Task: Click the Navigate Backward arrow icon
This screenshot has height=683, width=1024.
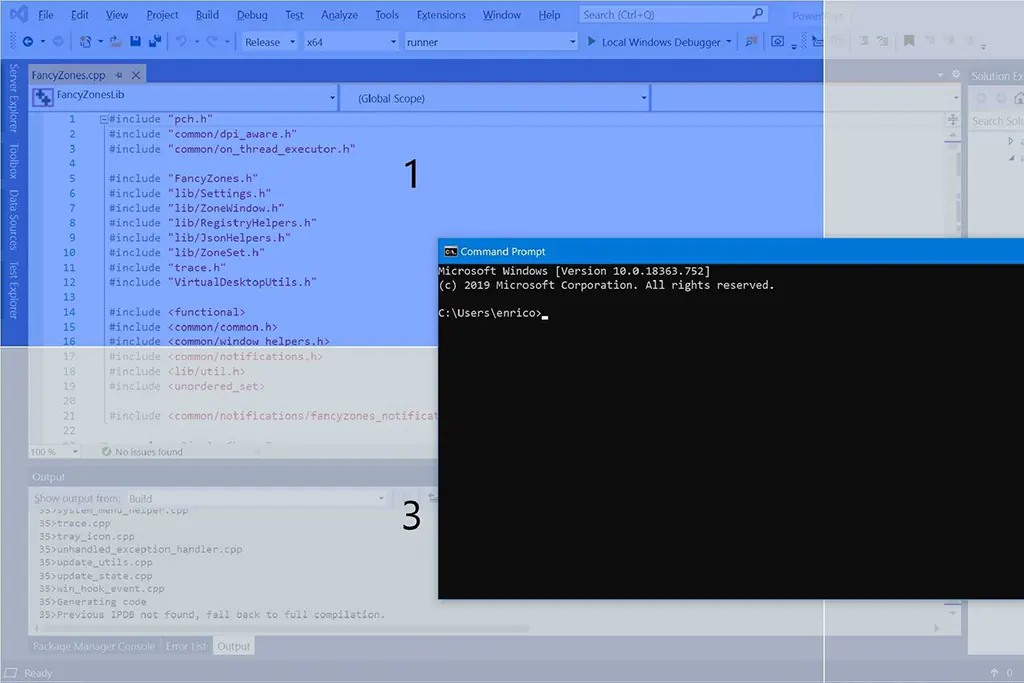Action: pos(27,41)
